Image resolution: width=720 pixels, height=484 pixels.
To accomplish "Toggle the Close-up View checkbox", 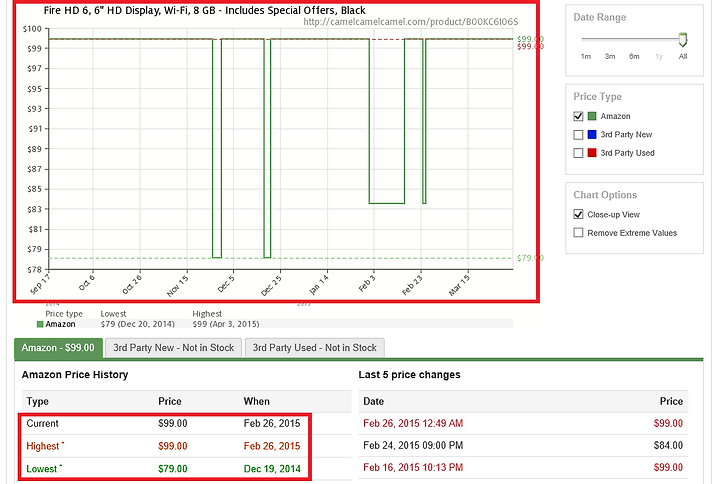I will 578,214.
